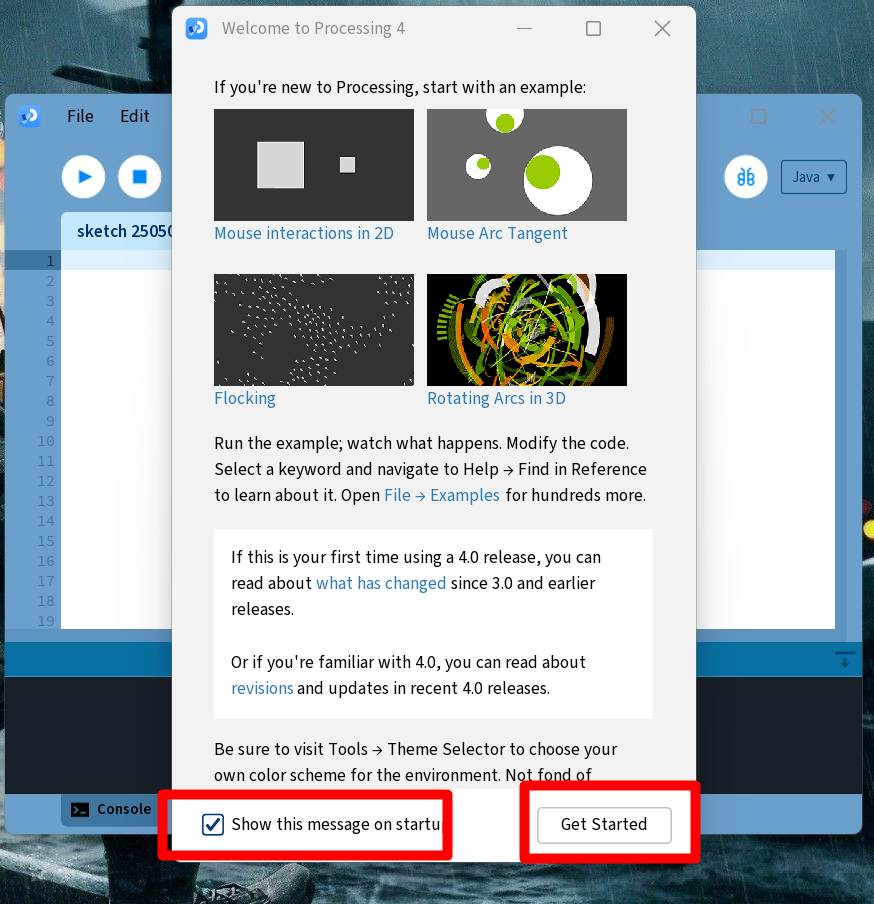The image size is (874, 904).
Task: Select the sketch tab in editor window
Action: click(x=117, y=231)
